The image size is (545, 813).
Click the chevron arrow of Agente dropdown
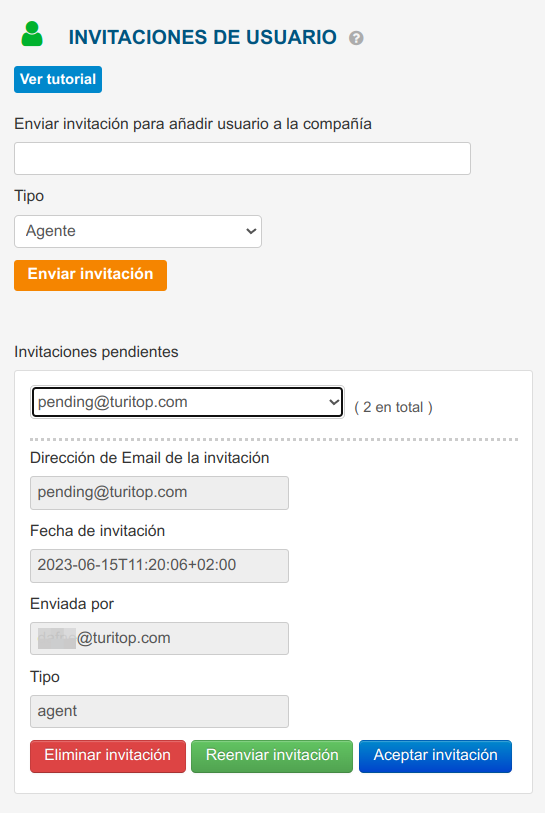click(x=251, y=231)
